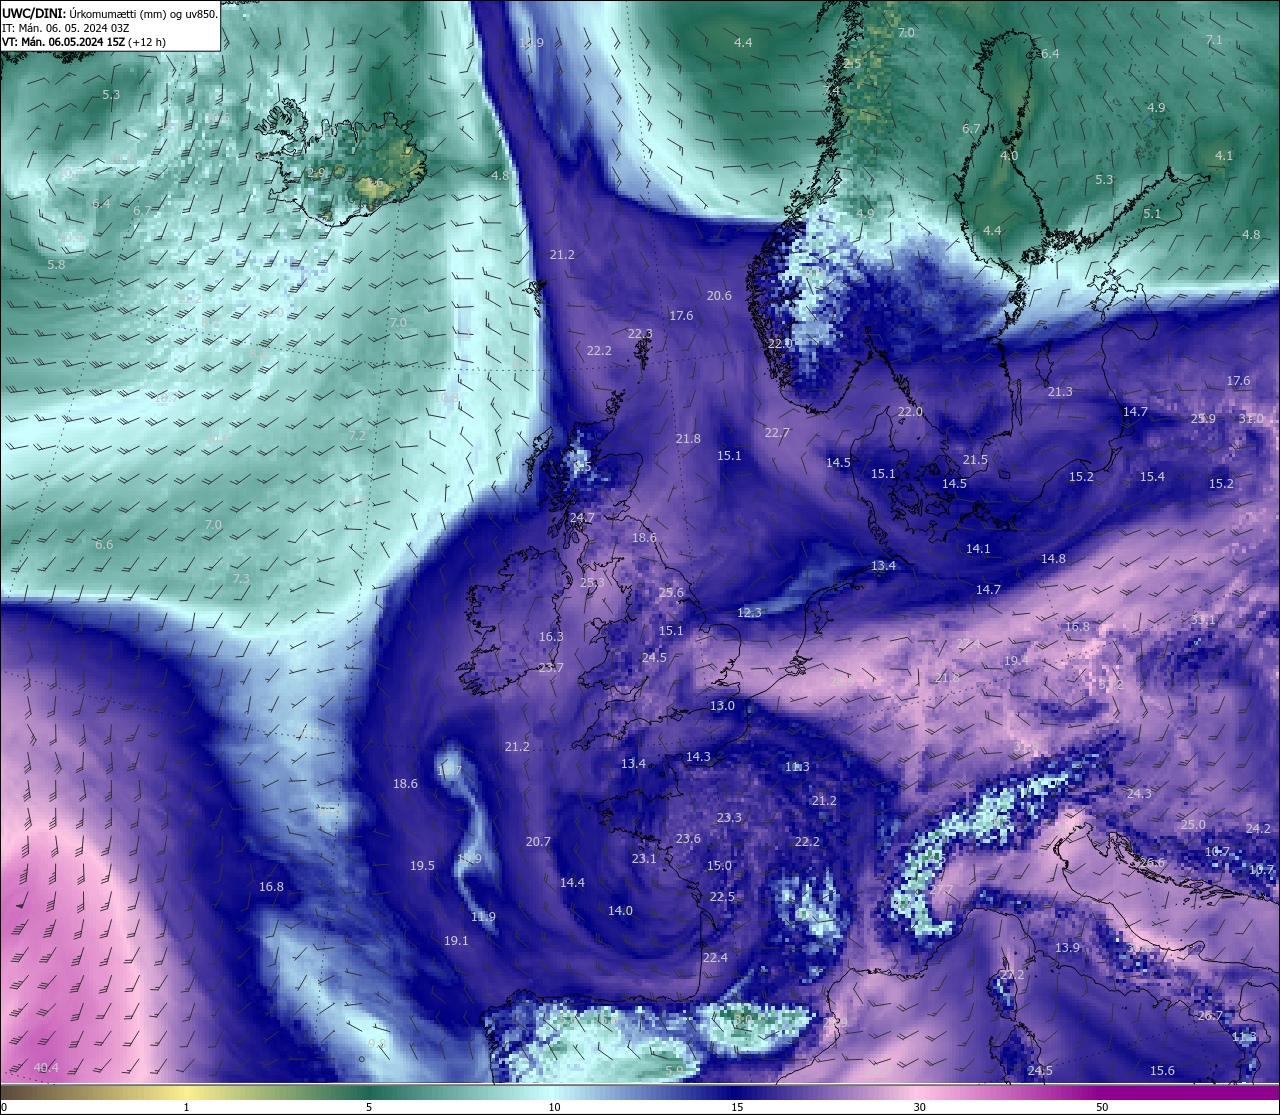Click the colorbar tick label "30"
Viewport: 1280px width, 1115px height.
pyautogui.click(x=919, y=1107)
